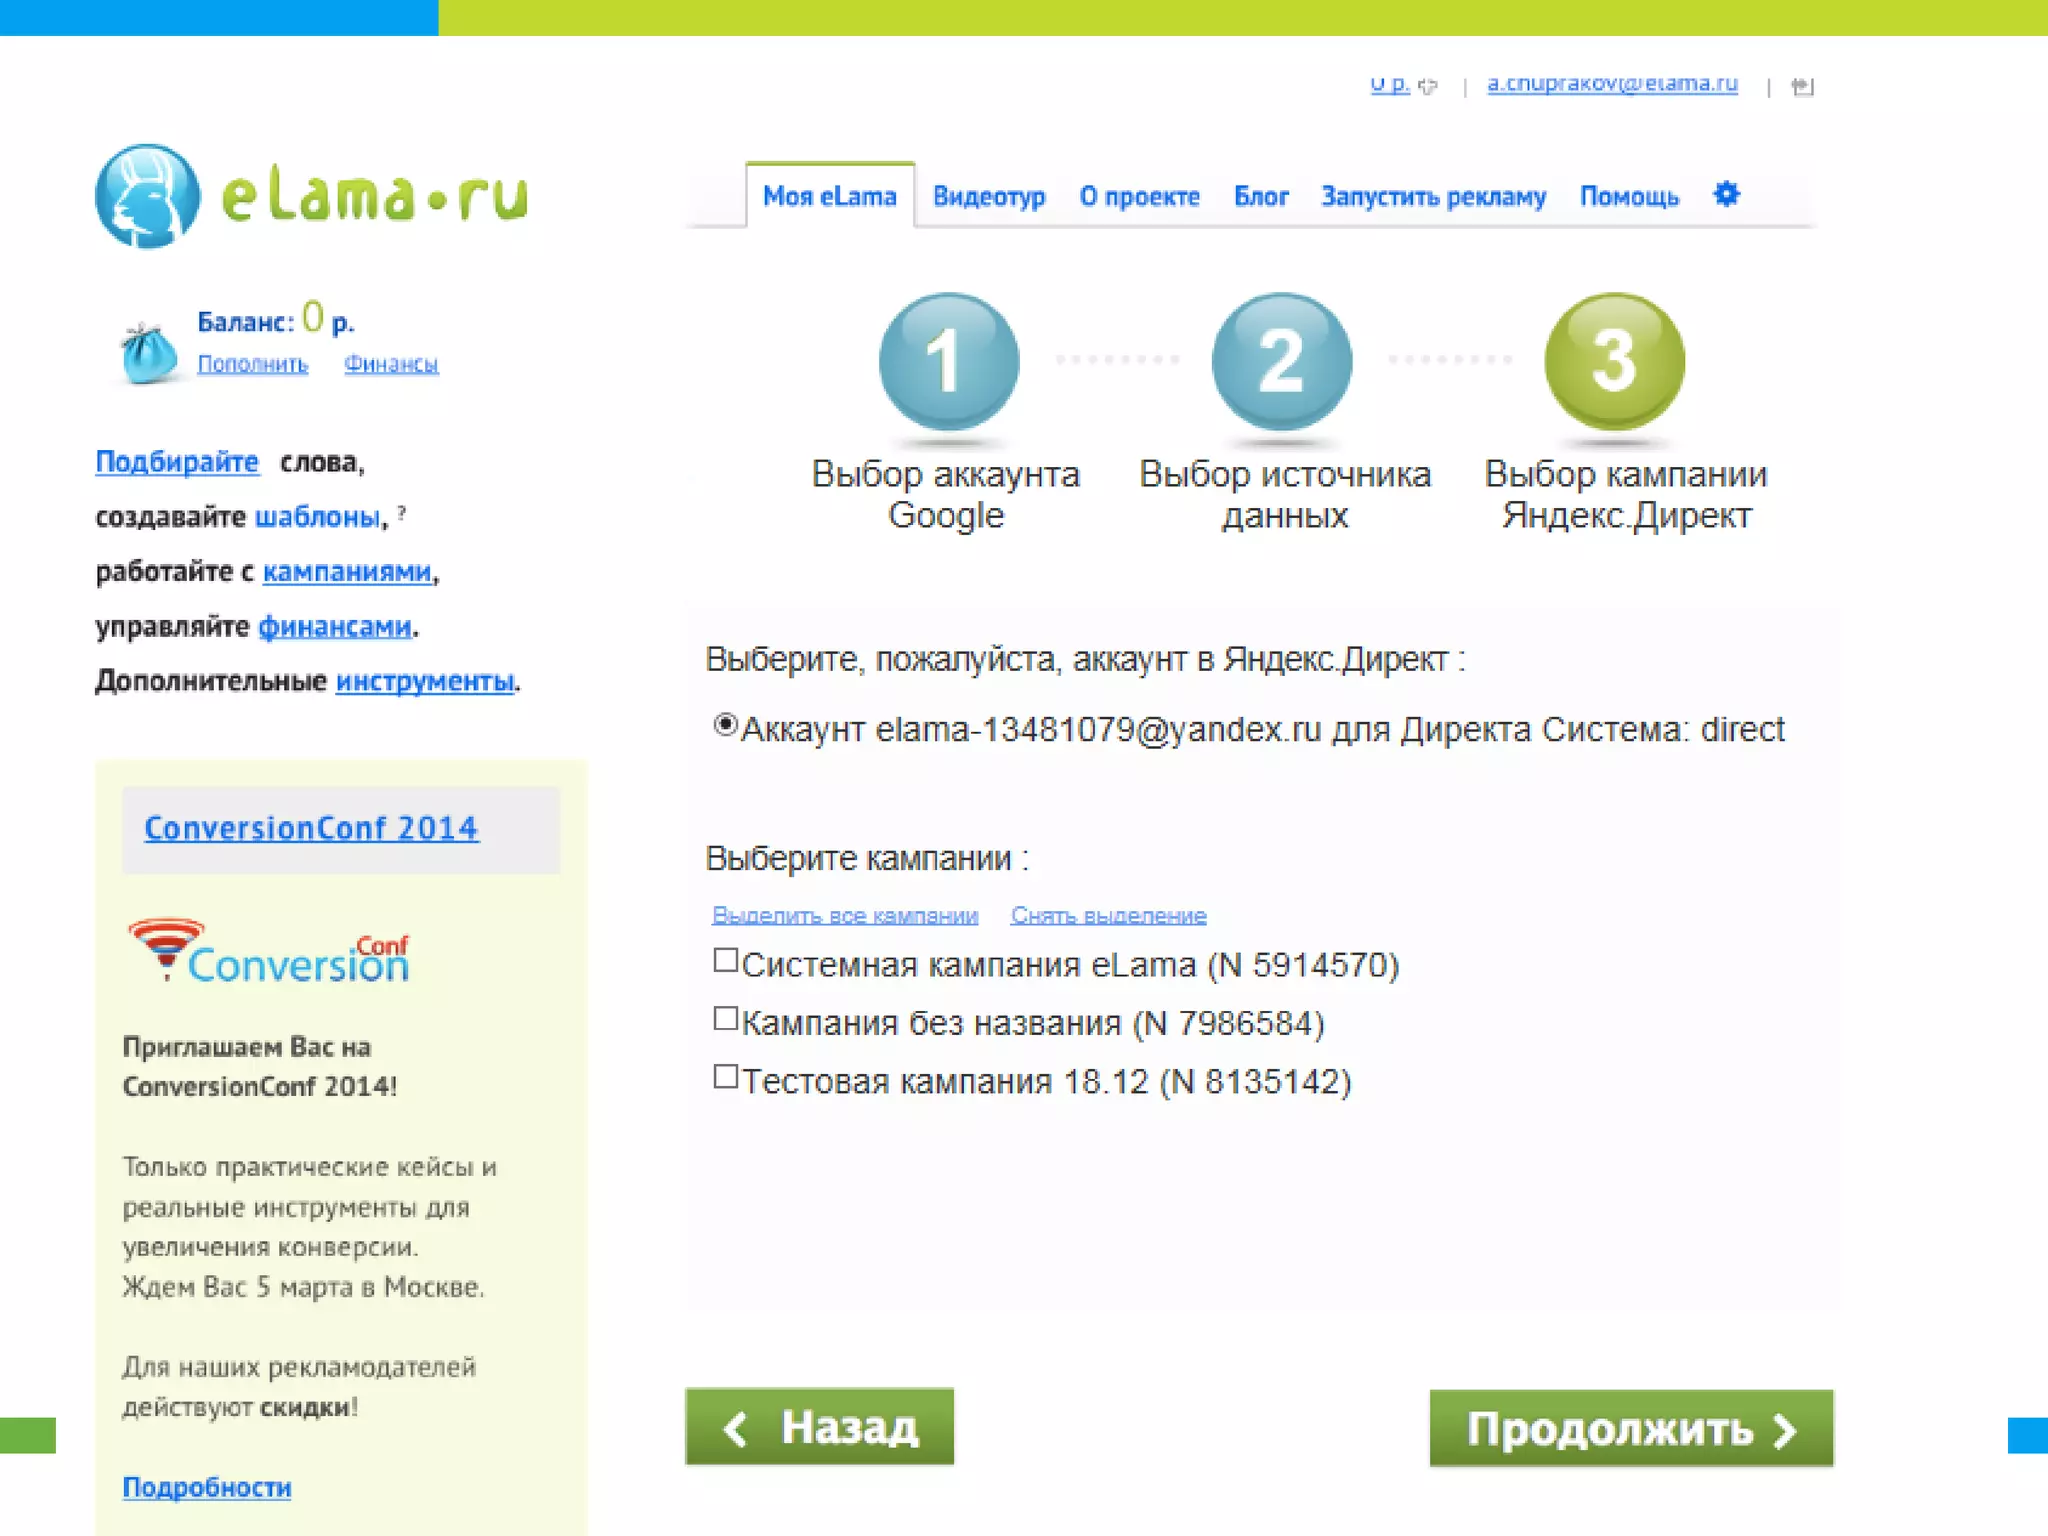
Task: Check Системная кампания eLama checkbox
Action: click(x=725, y=961)
